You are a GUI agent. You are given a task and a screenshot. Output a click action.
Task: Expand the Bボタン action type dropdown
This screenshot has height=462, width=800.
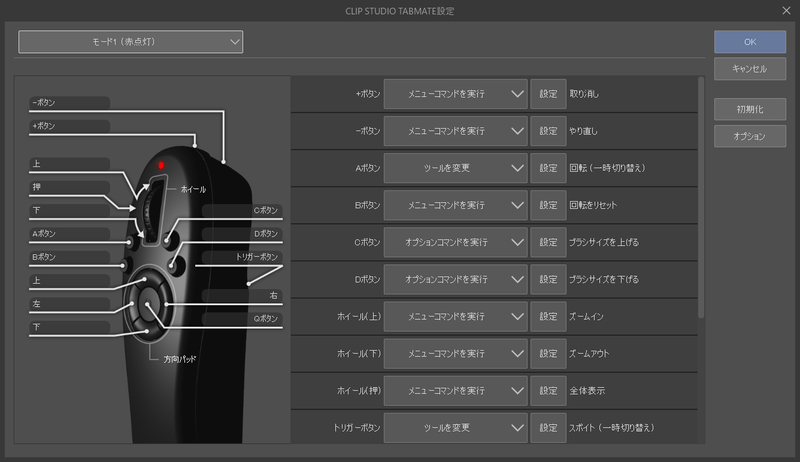coord(456,205)
